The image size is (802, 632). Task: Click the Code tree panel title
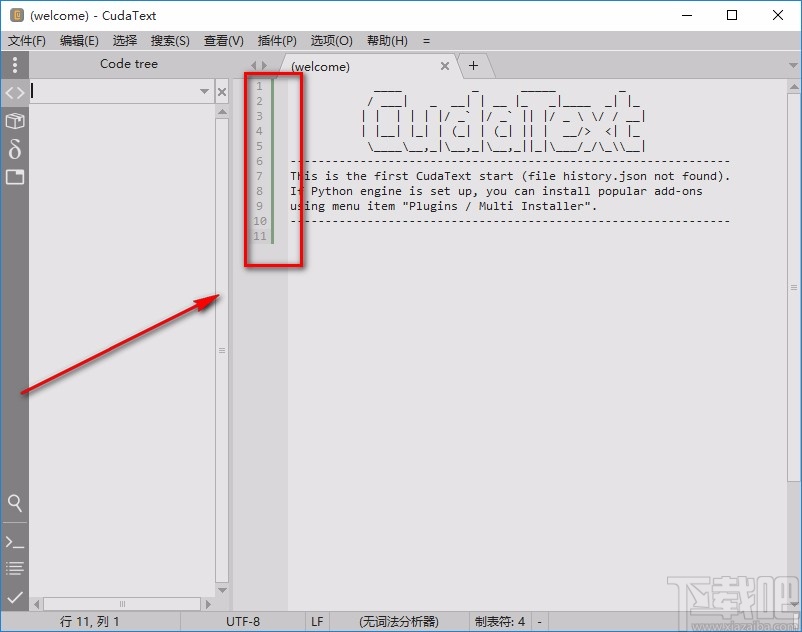click(x=129, y=64)
